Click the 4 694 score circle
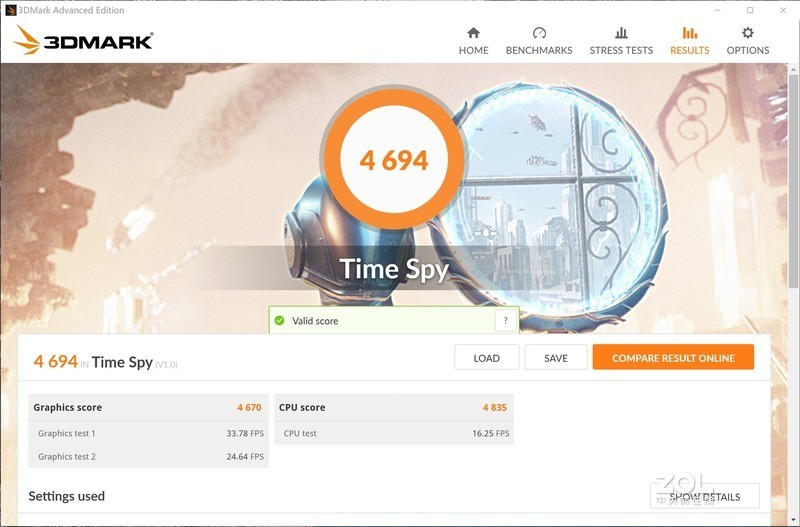Image resolution: width=800 pixels, height=527 pixels. (x=394, y=159)
